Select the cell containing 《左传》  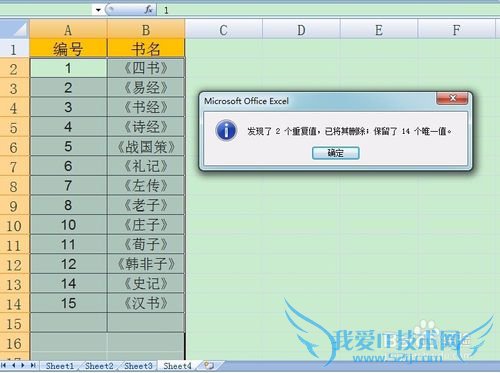coord(146,186)
